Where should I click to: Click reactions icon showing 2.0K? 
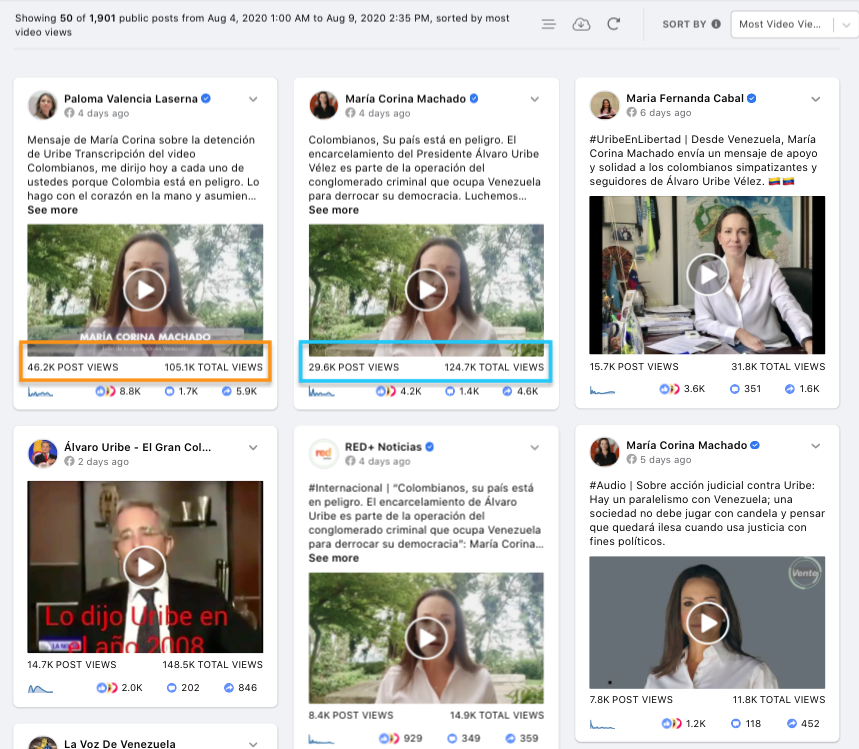tap(107, 688)
